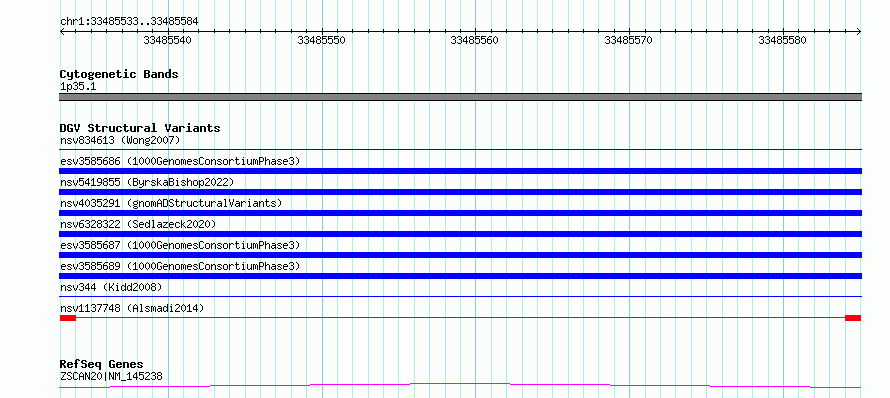Click the blue bar under nsv6328322
Viewport: 890px width, 398px height.
point(460,234)
